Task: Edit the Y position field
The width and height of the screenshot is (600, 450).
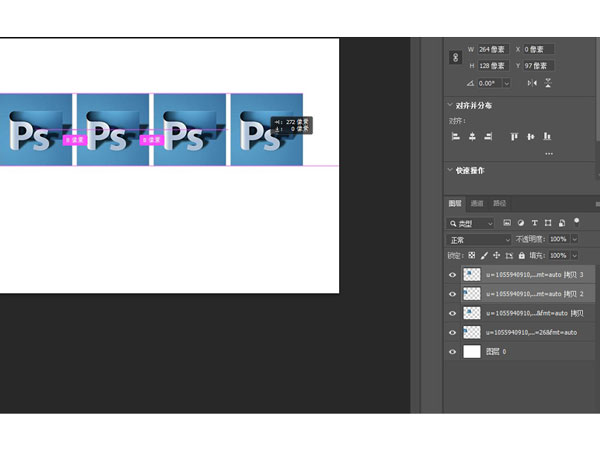Action: coord(539,66)
